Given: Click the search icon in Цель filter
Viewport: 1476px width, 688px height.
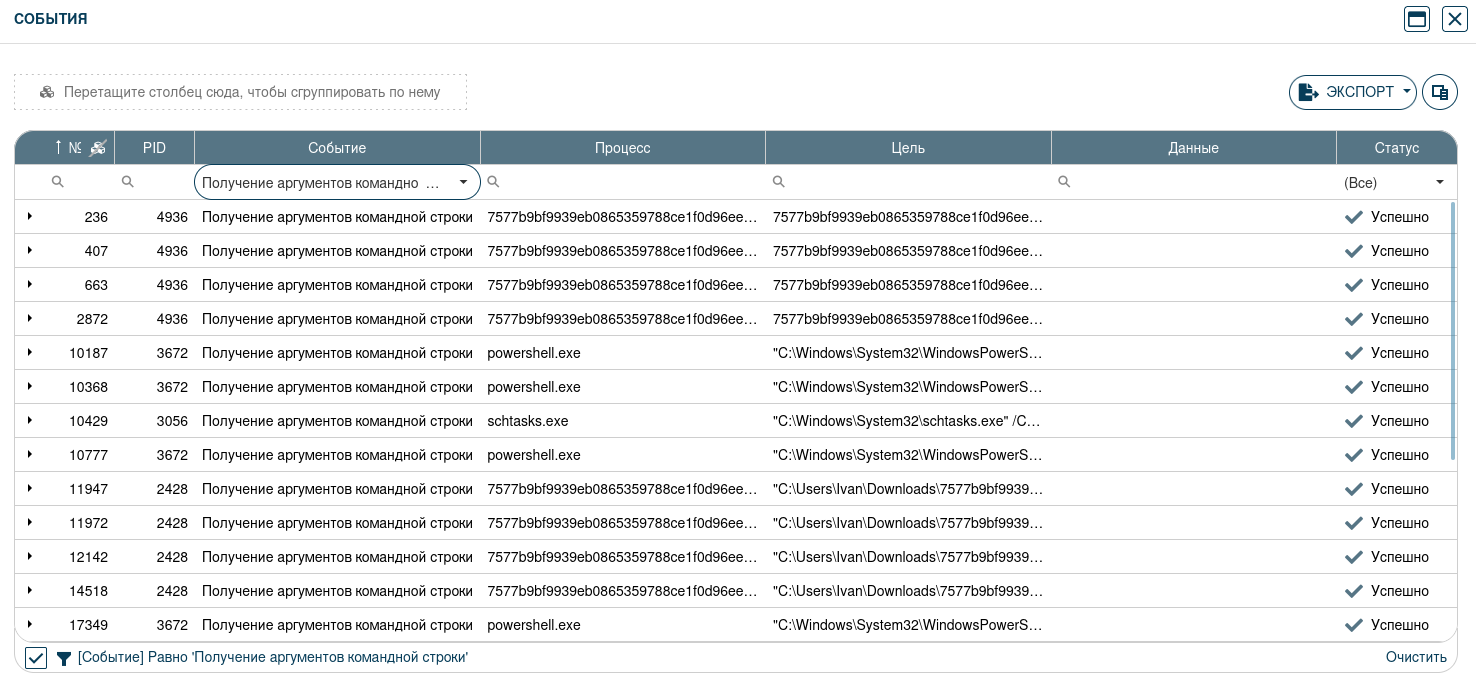Looking at the screenshot, I should tap(779, 182).
